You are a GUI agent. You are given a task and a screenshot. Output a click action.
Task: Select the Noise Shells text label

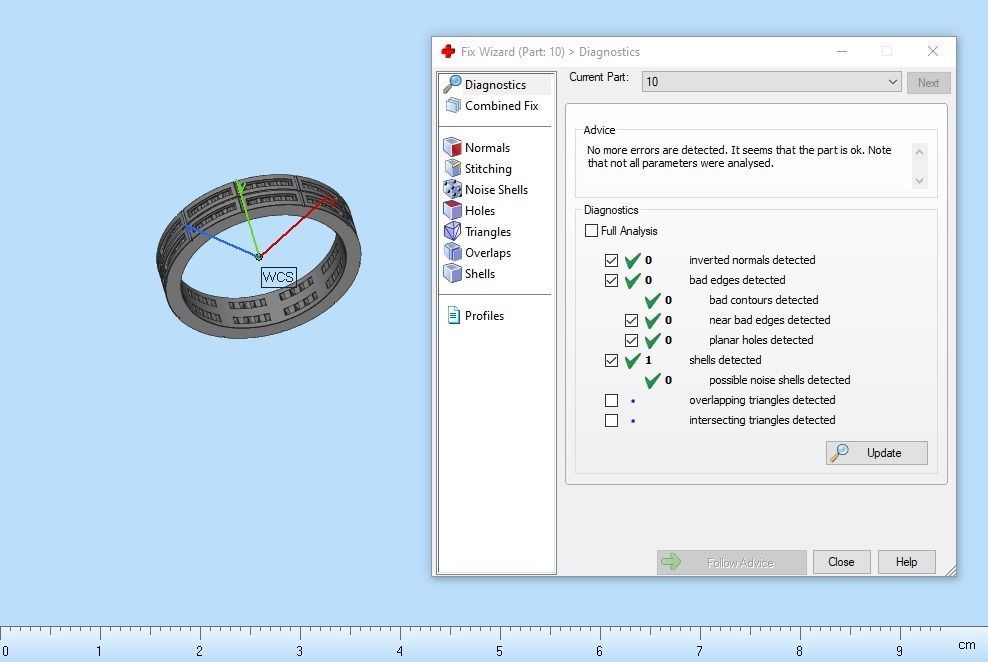point(497,190)
